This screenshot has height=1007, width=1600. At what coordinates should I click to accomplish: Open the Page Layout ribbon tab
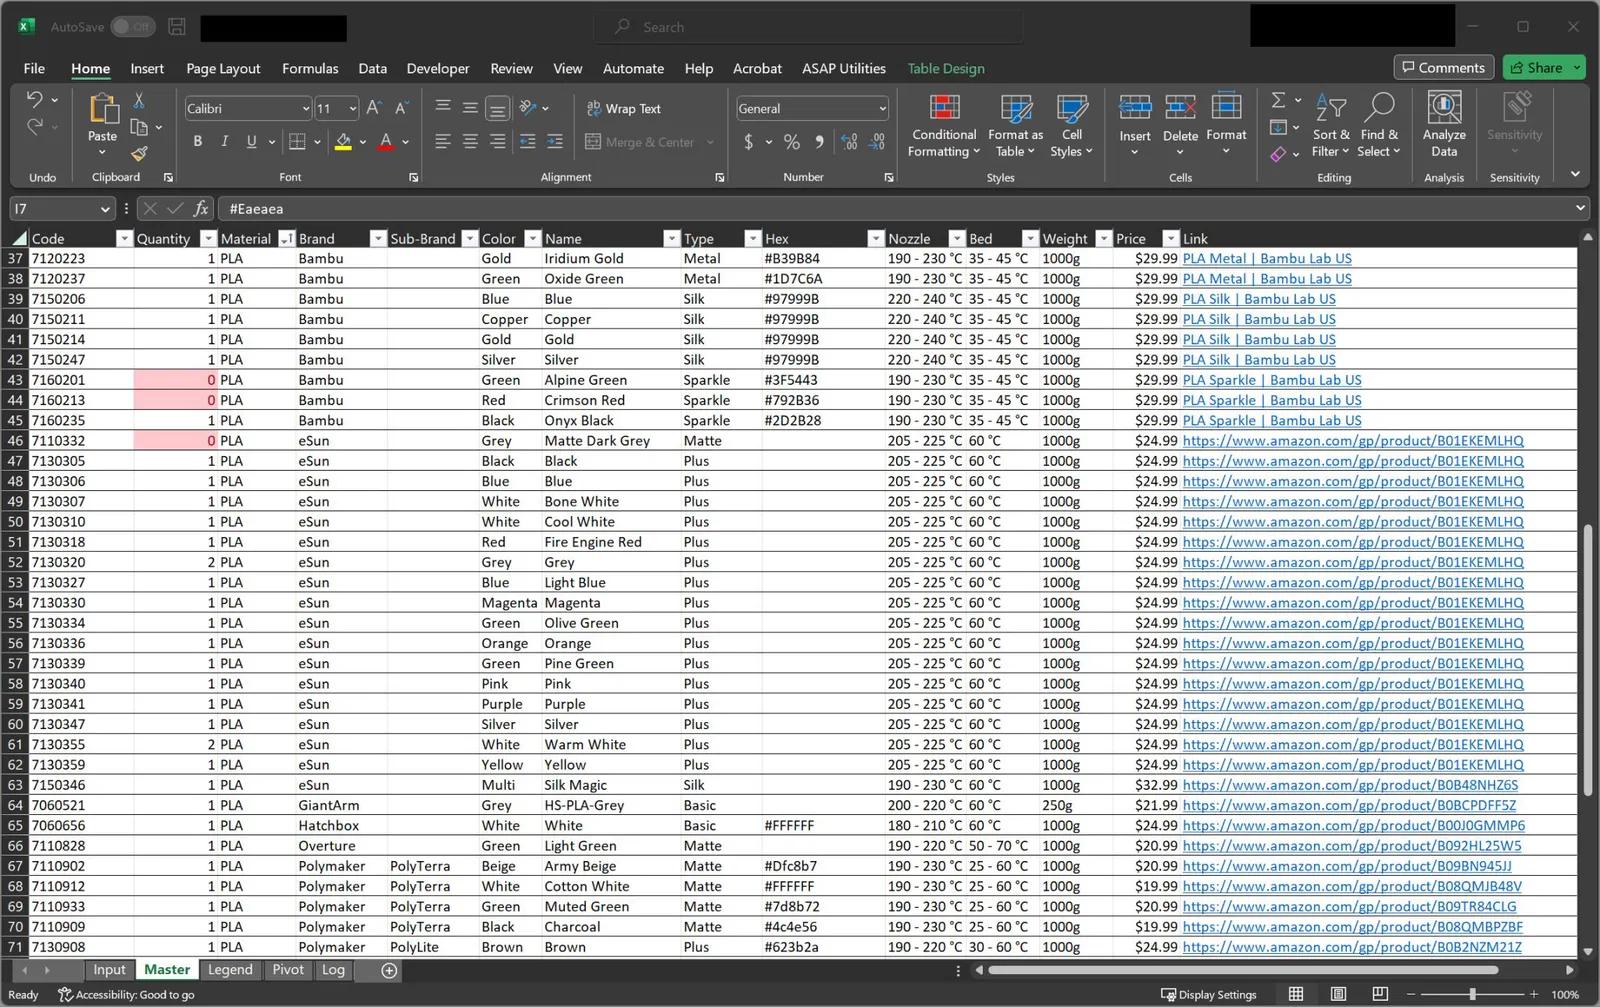(223, 69)
